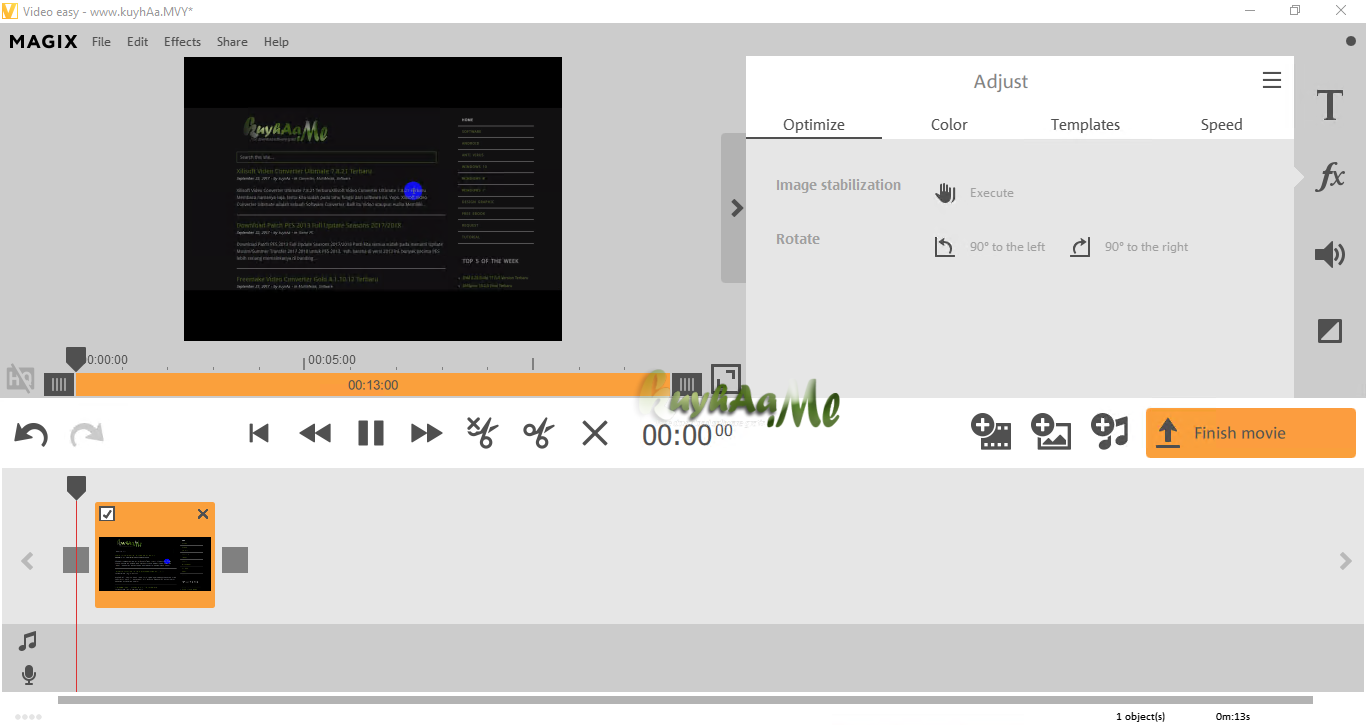Open the Edit menu
The height and width of the screenshot is (728, 1366).
click(x=137, y=42)
